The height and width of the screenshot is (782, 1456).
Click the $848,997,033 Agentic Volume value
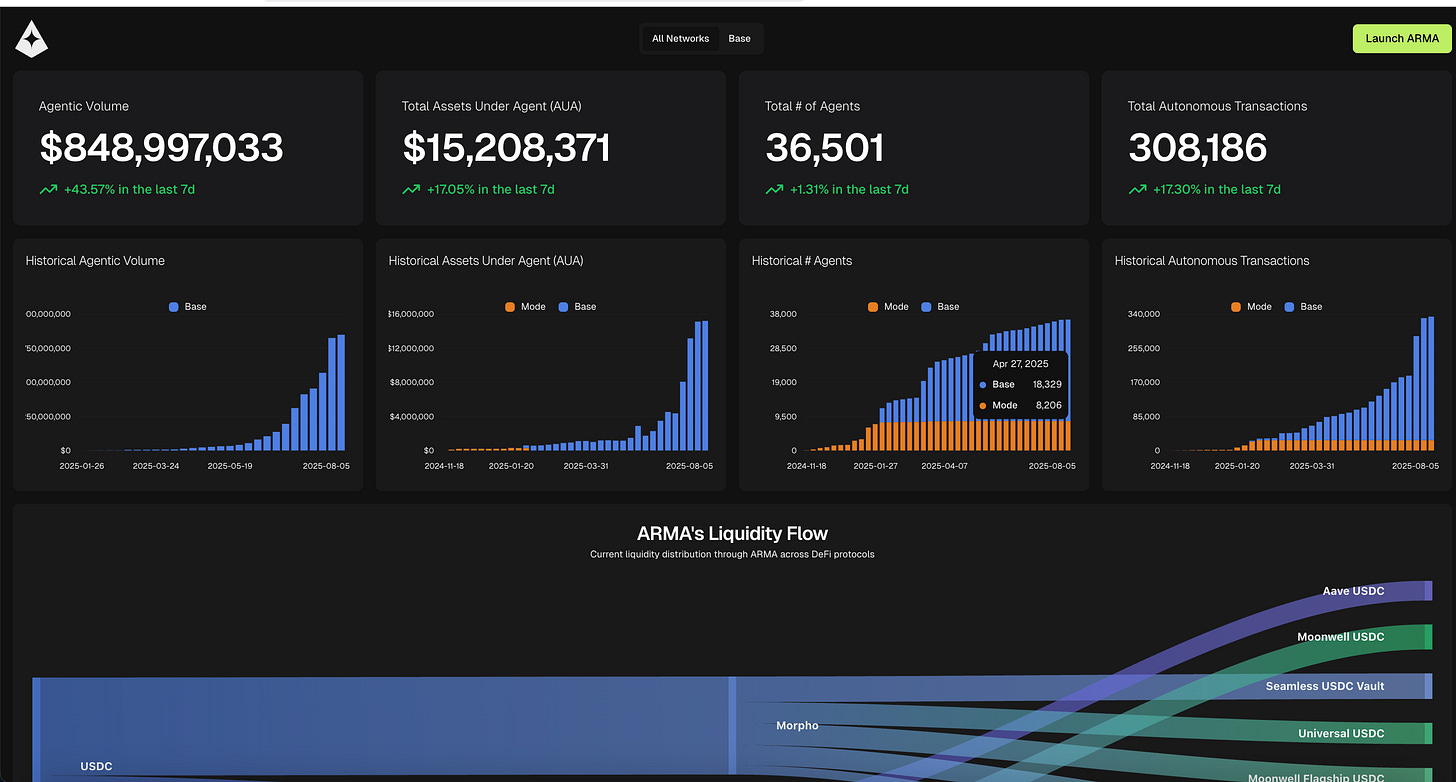point(161,148)
